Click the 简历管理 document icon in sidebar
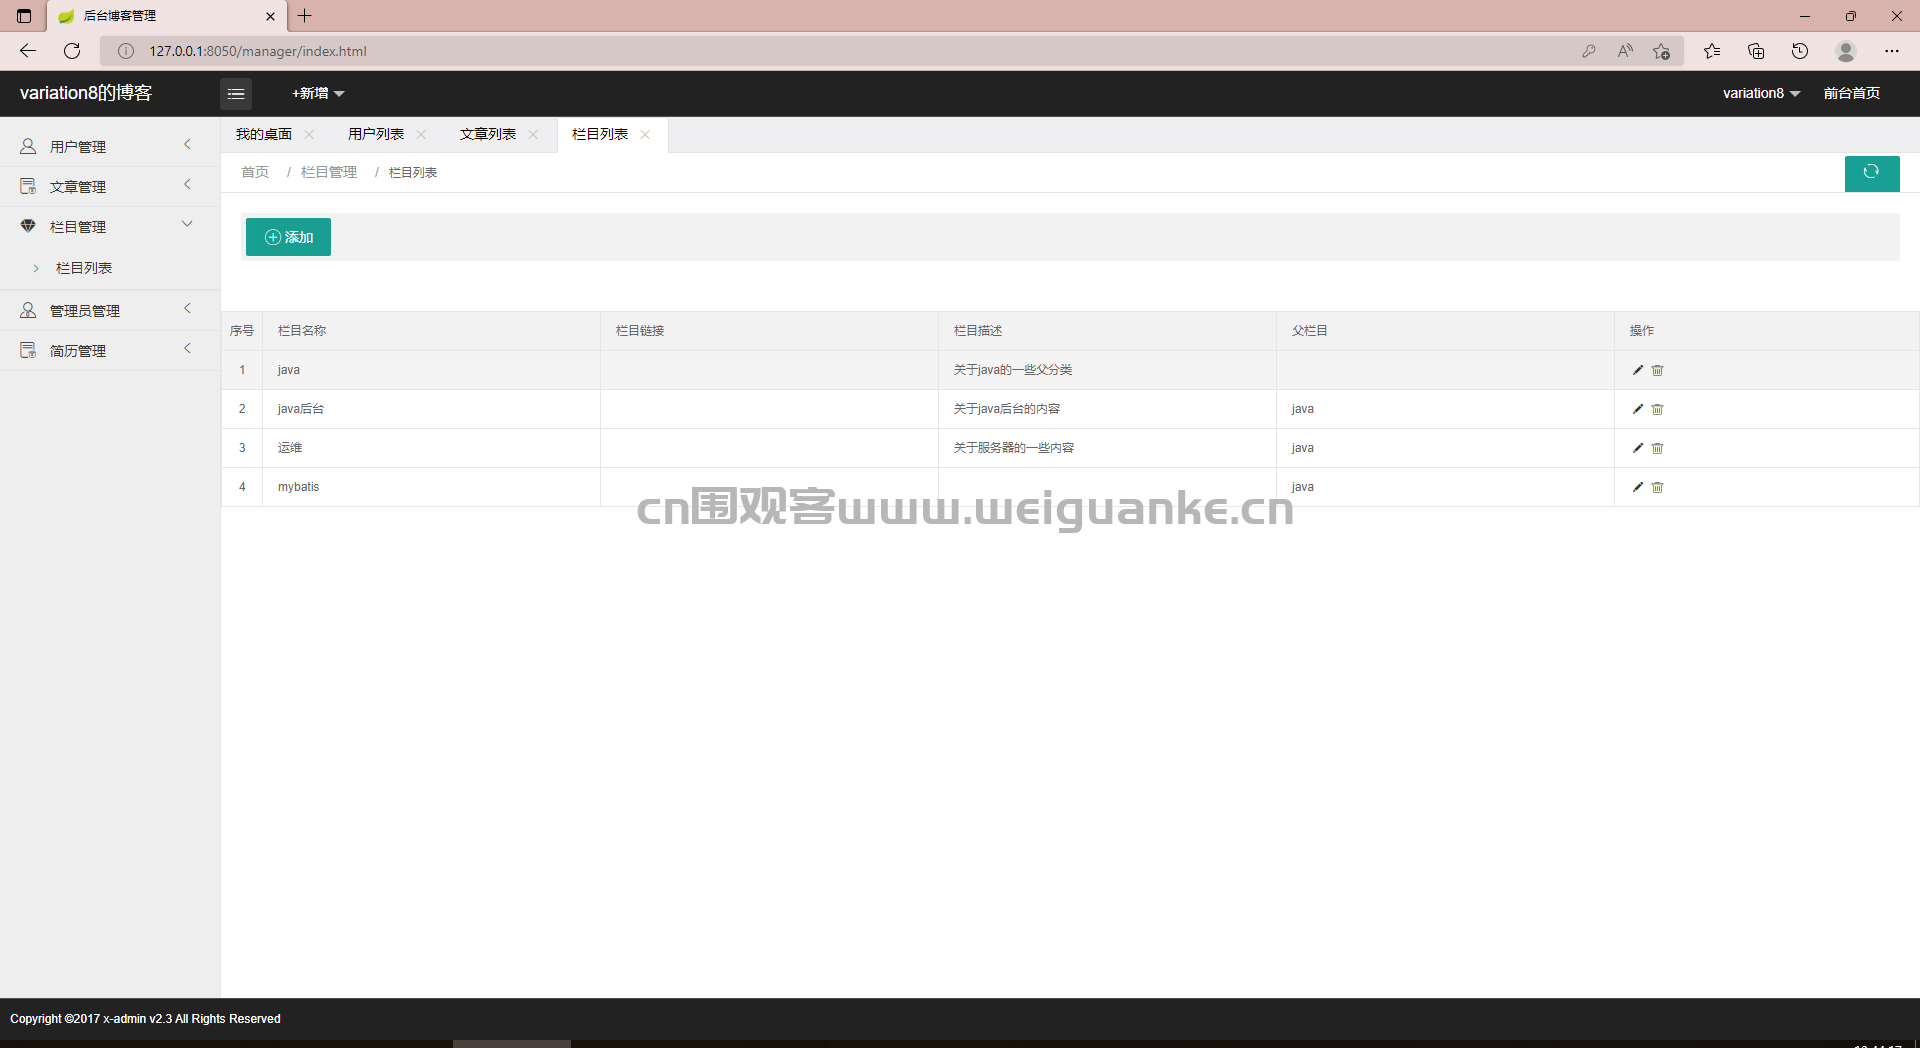This screenshot has width=1920, height=1048. click(28, 350)
